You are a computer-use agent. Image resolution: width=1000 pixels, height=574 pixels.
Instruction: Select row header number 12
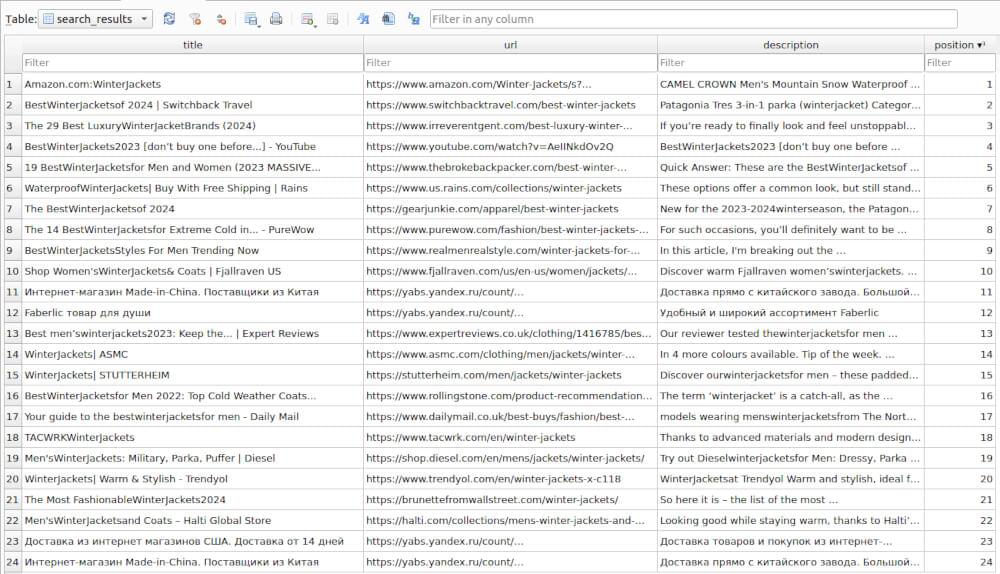coord(13,313)
